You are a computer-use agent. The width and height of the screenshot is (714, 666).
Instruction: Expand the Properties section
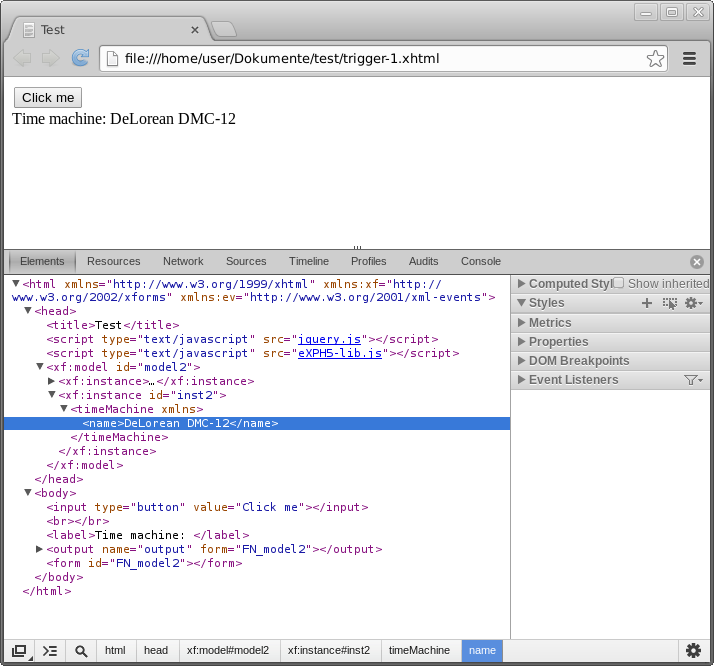[521, 341]
